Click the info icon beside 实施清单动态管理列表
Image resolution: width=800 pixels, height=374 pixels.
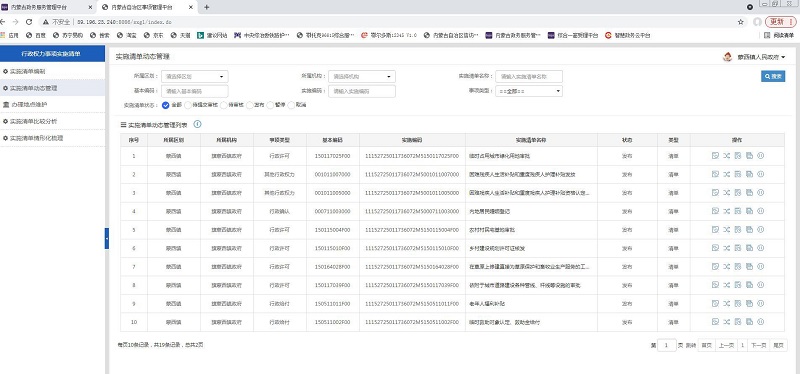pos(197,124)
